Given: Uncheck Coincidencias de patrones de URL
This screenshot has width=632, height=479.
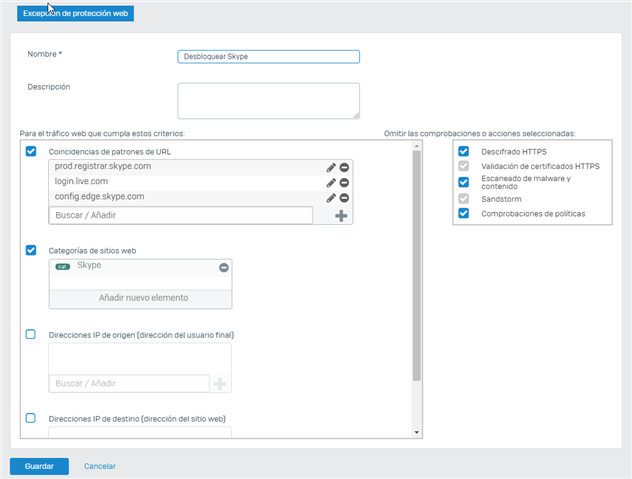Looking at the screenshot, I should pos(31,151).
